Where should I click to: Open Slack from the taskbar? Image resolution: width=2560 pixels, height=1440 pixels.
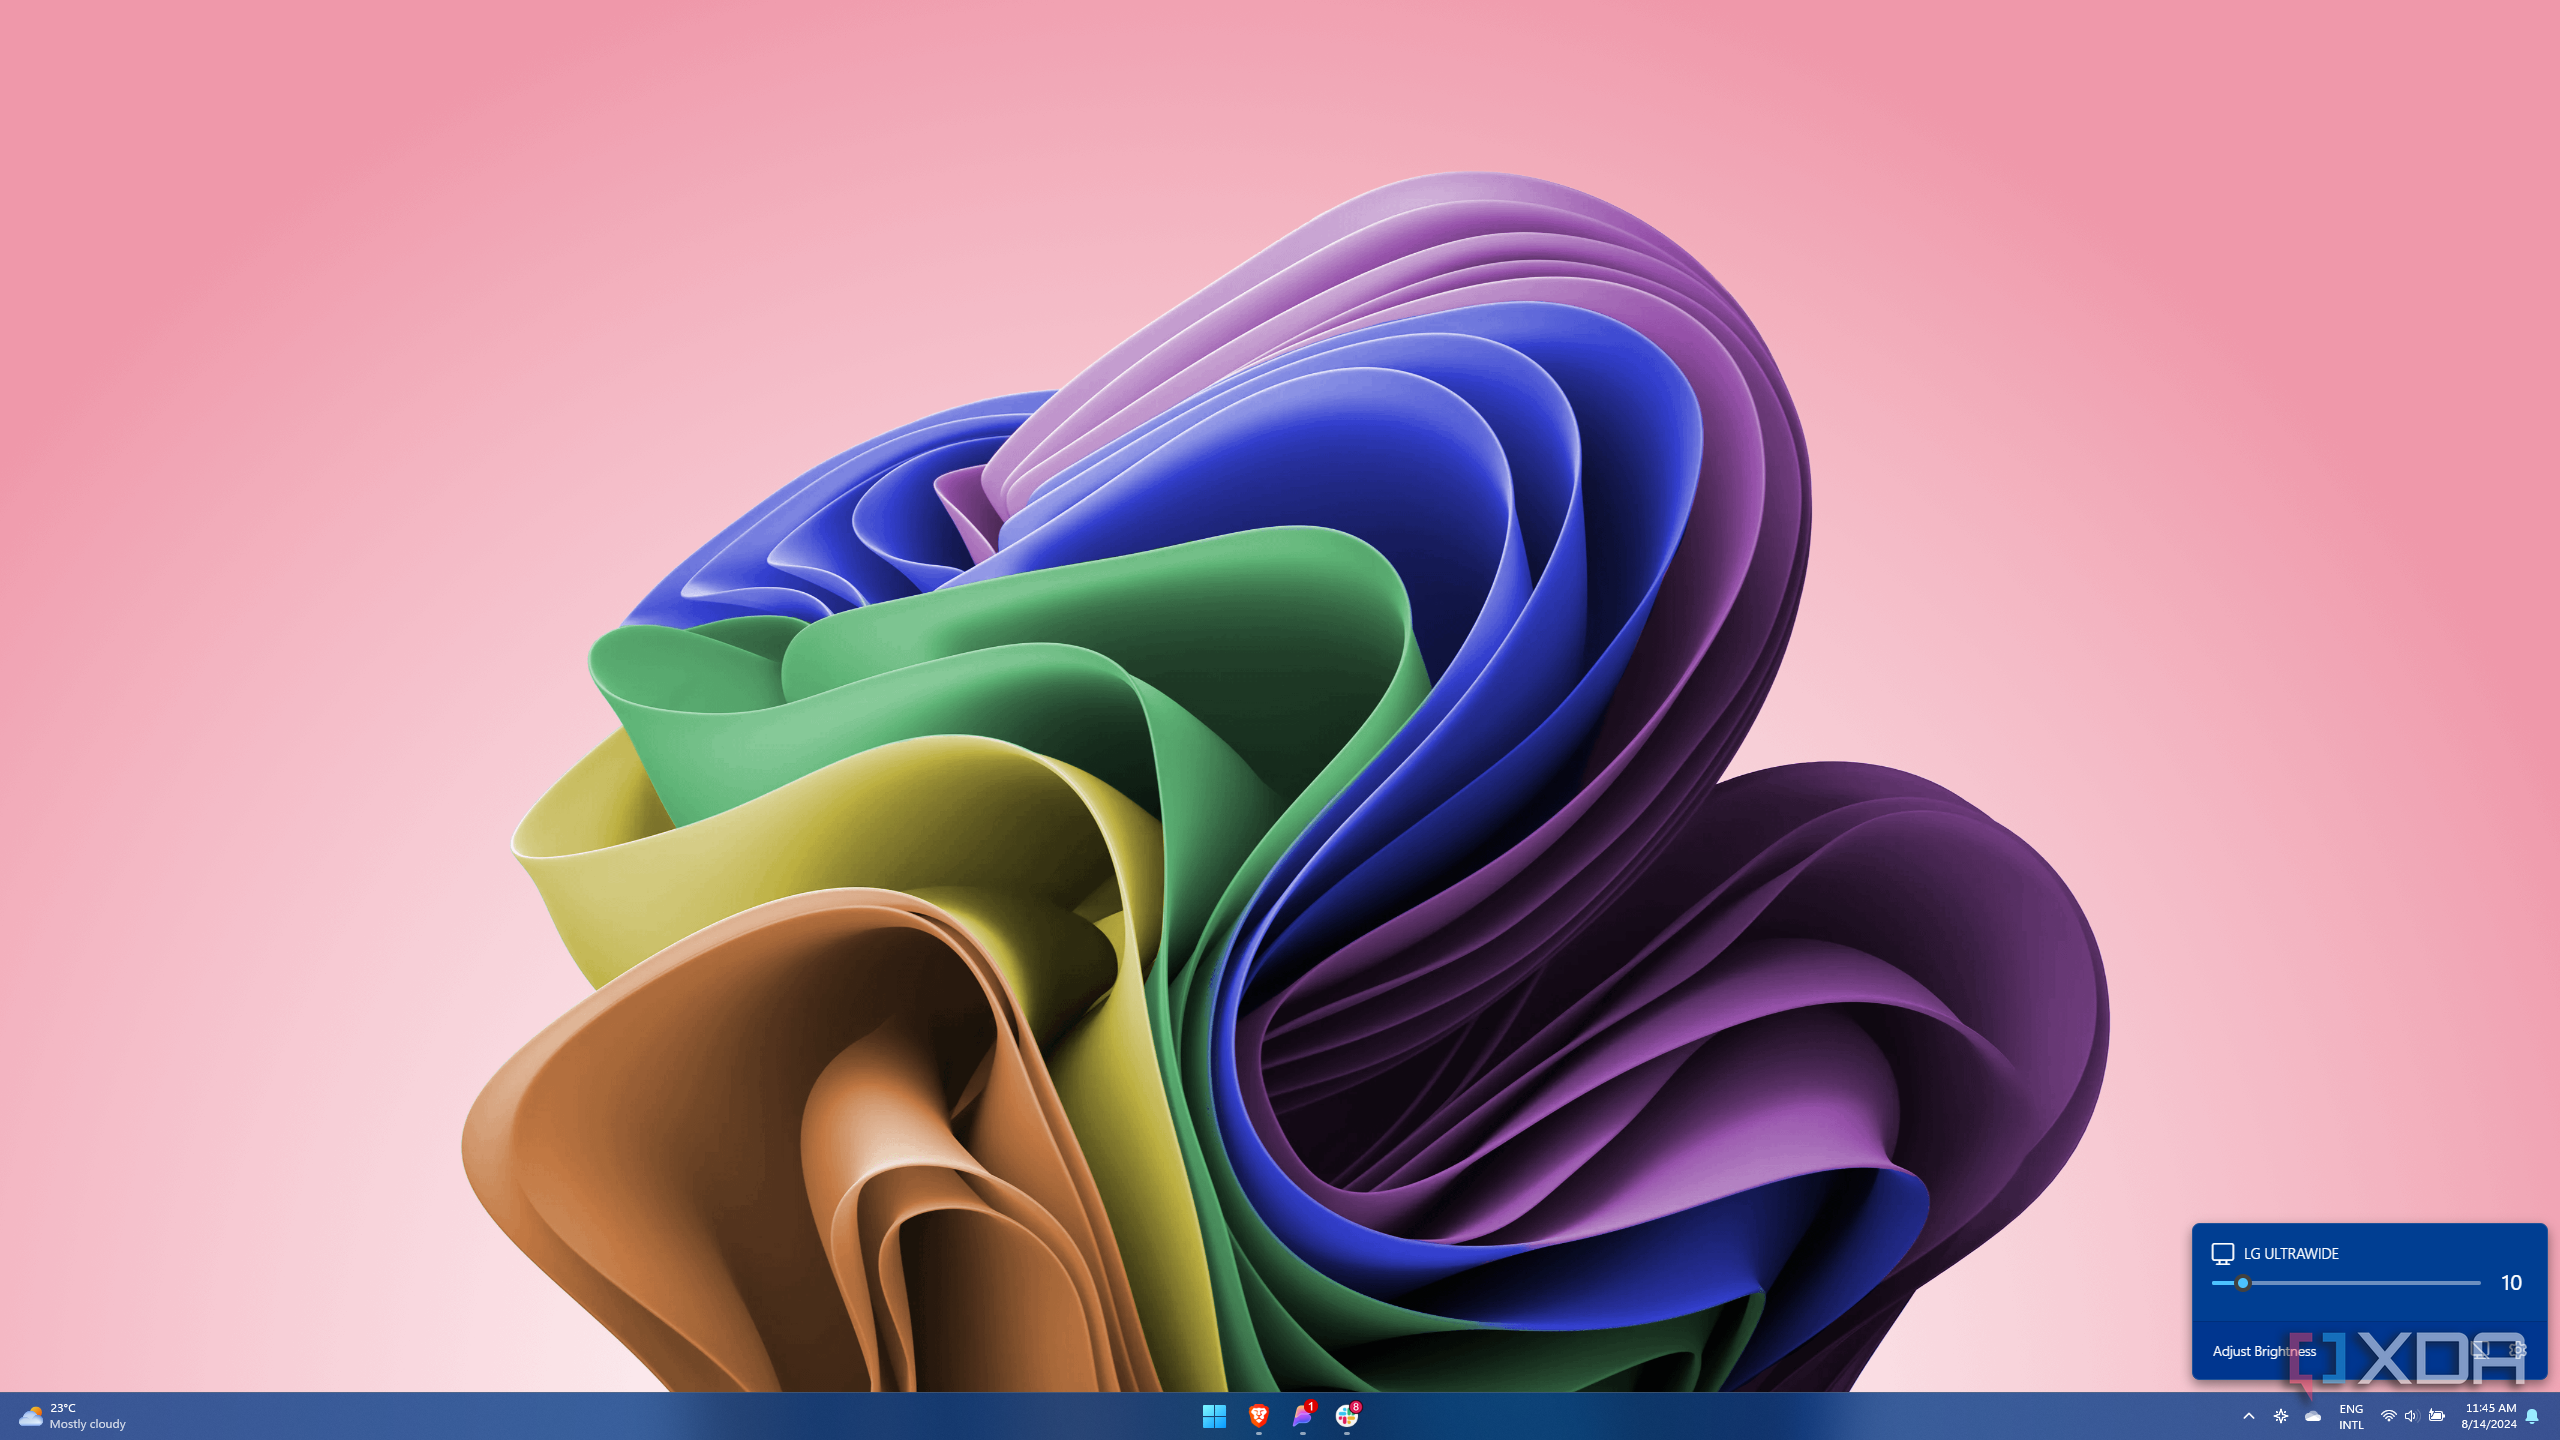tap(1347, 1416)
